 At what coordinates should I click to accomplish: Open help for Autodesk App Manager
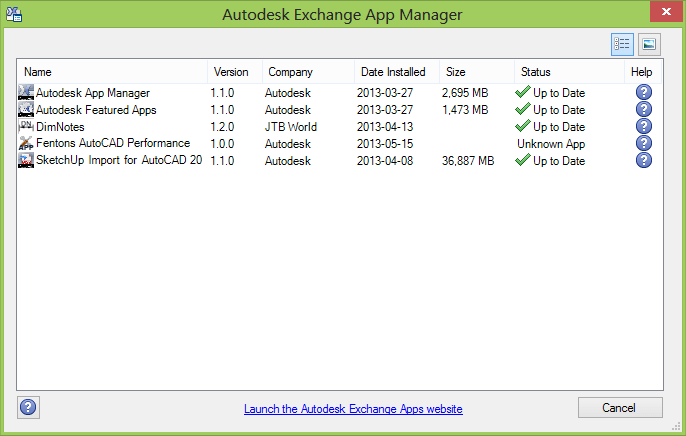coord(644,92)
